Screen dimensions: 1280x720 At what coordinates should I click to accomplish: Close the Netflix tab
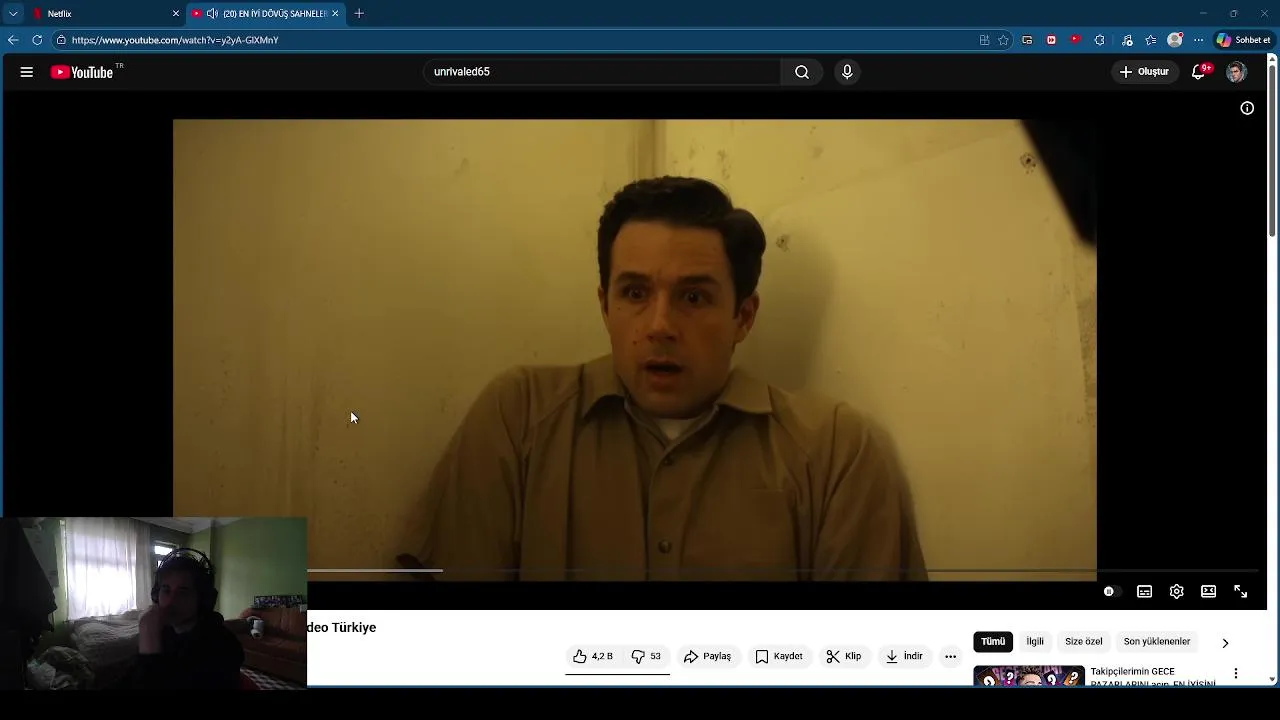[x=176, y=14]
